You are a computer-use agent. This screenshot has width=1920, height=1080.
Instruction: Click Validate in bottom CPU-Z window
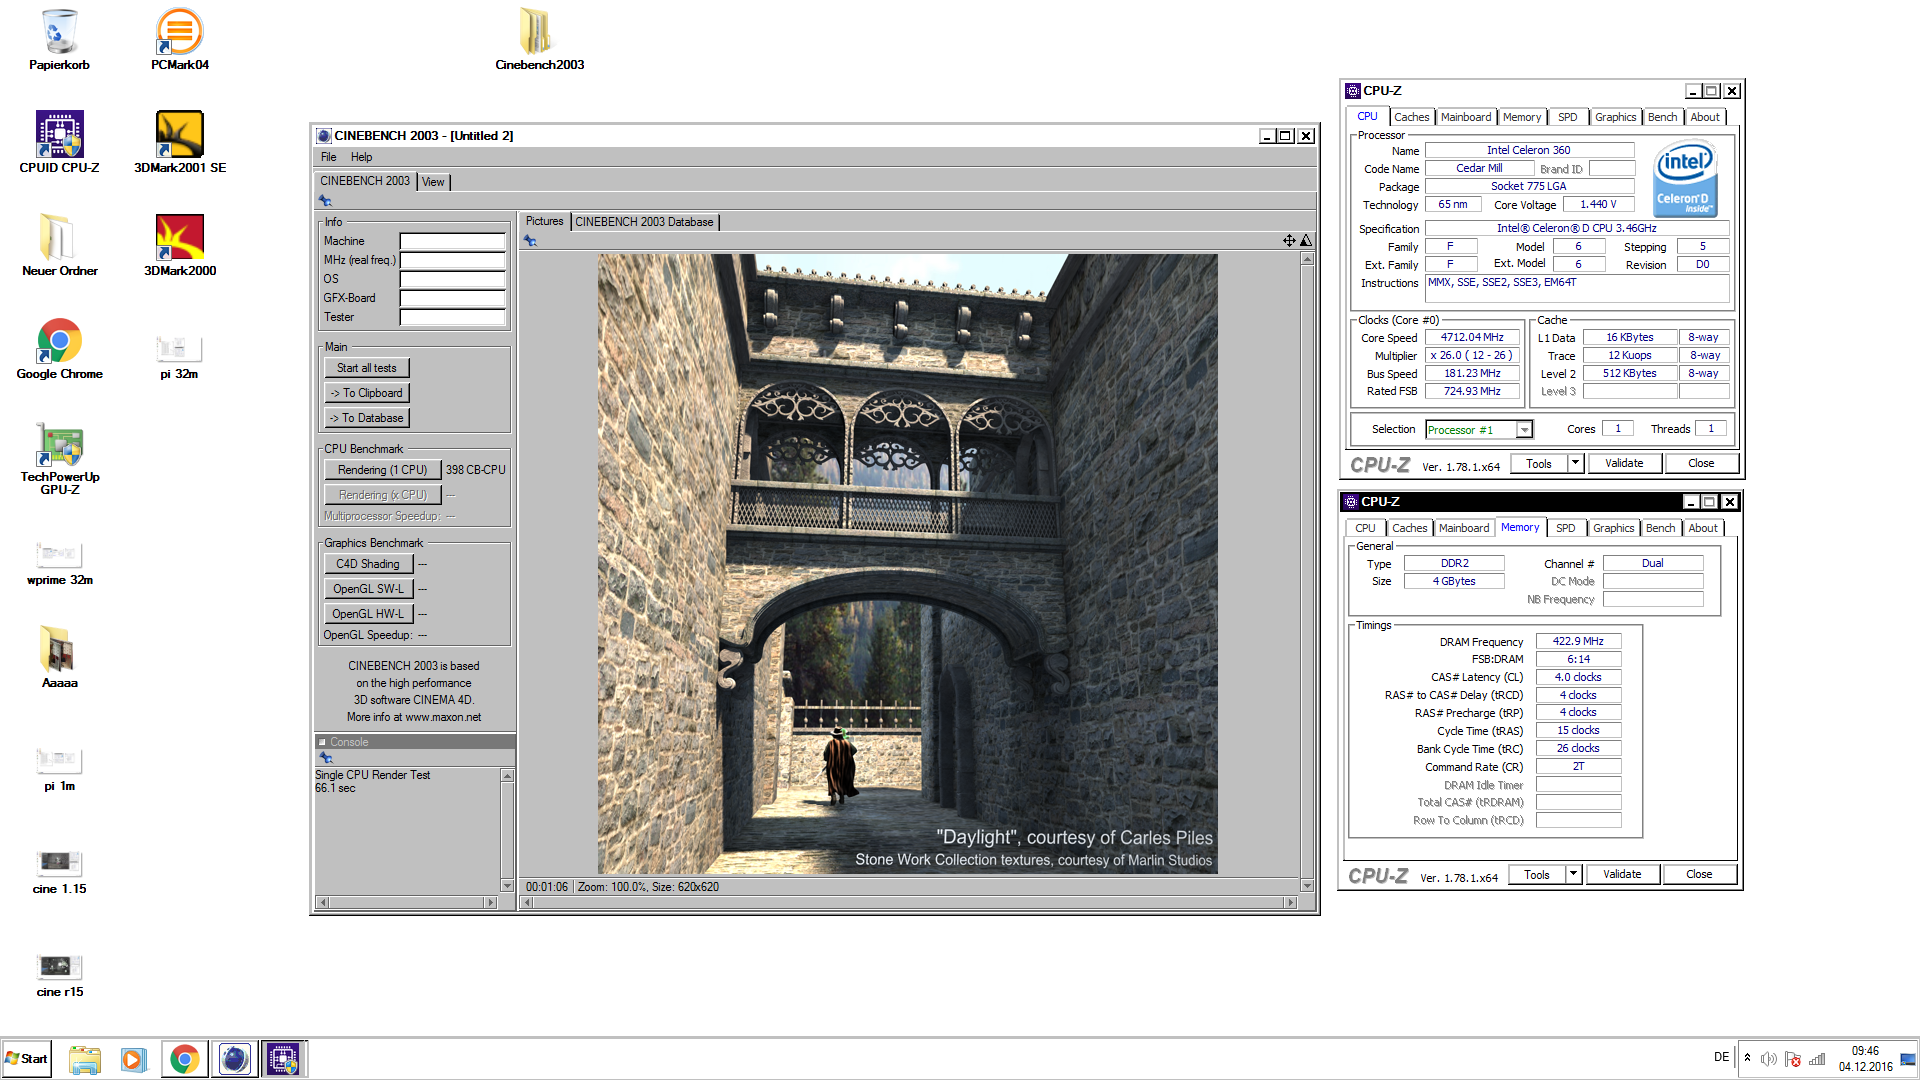1622,874
